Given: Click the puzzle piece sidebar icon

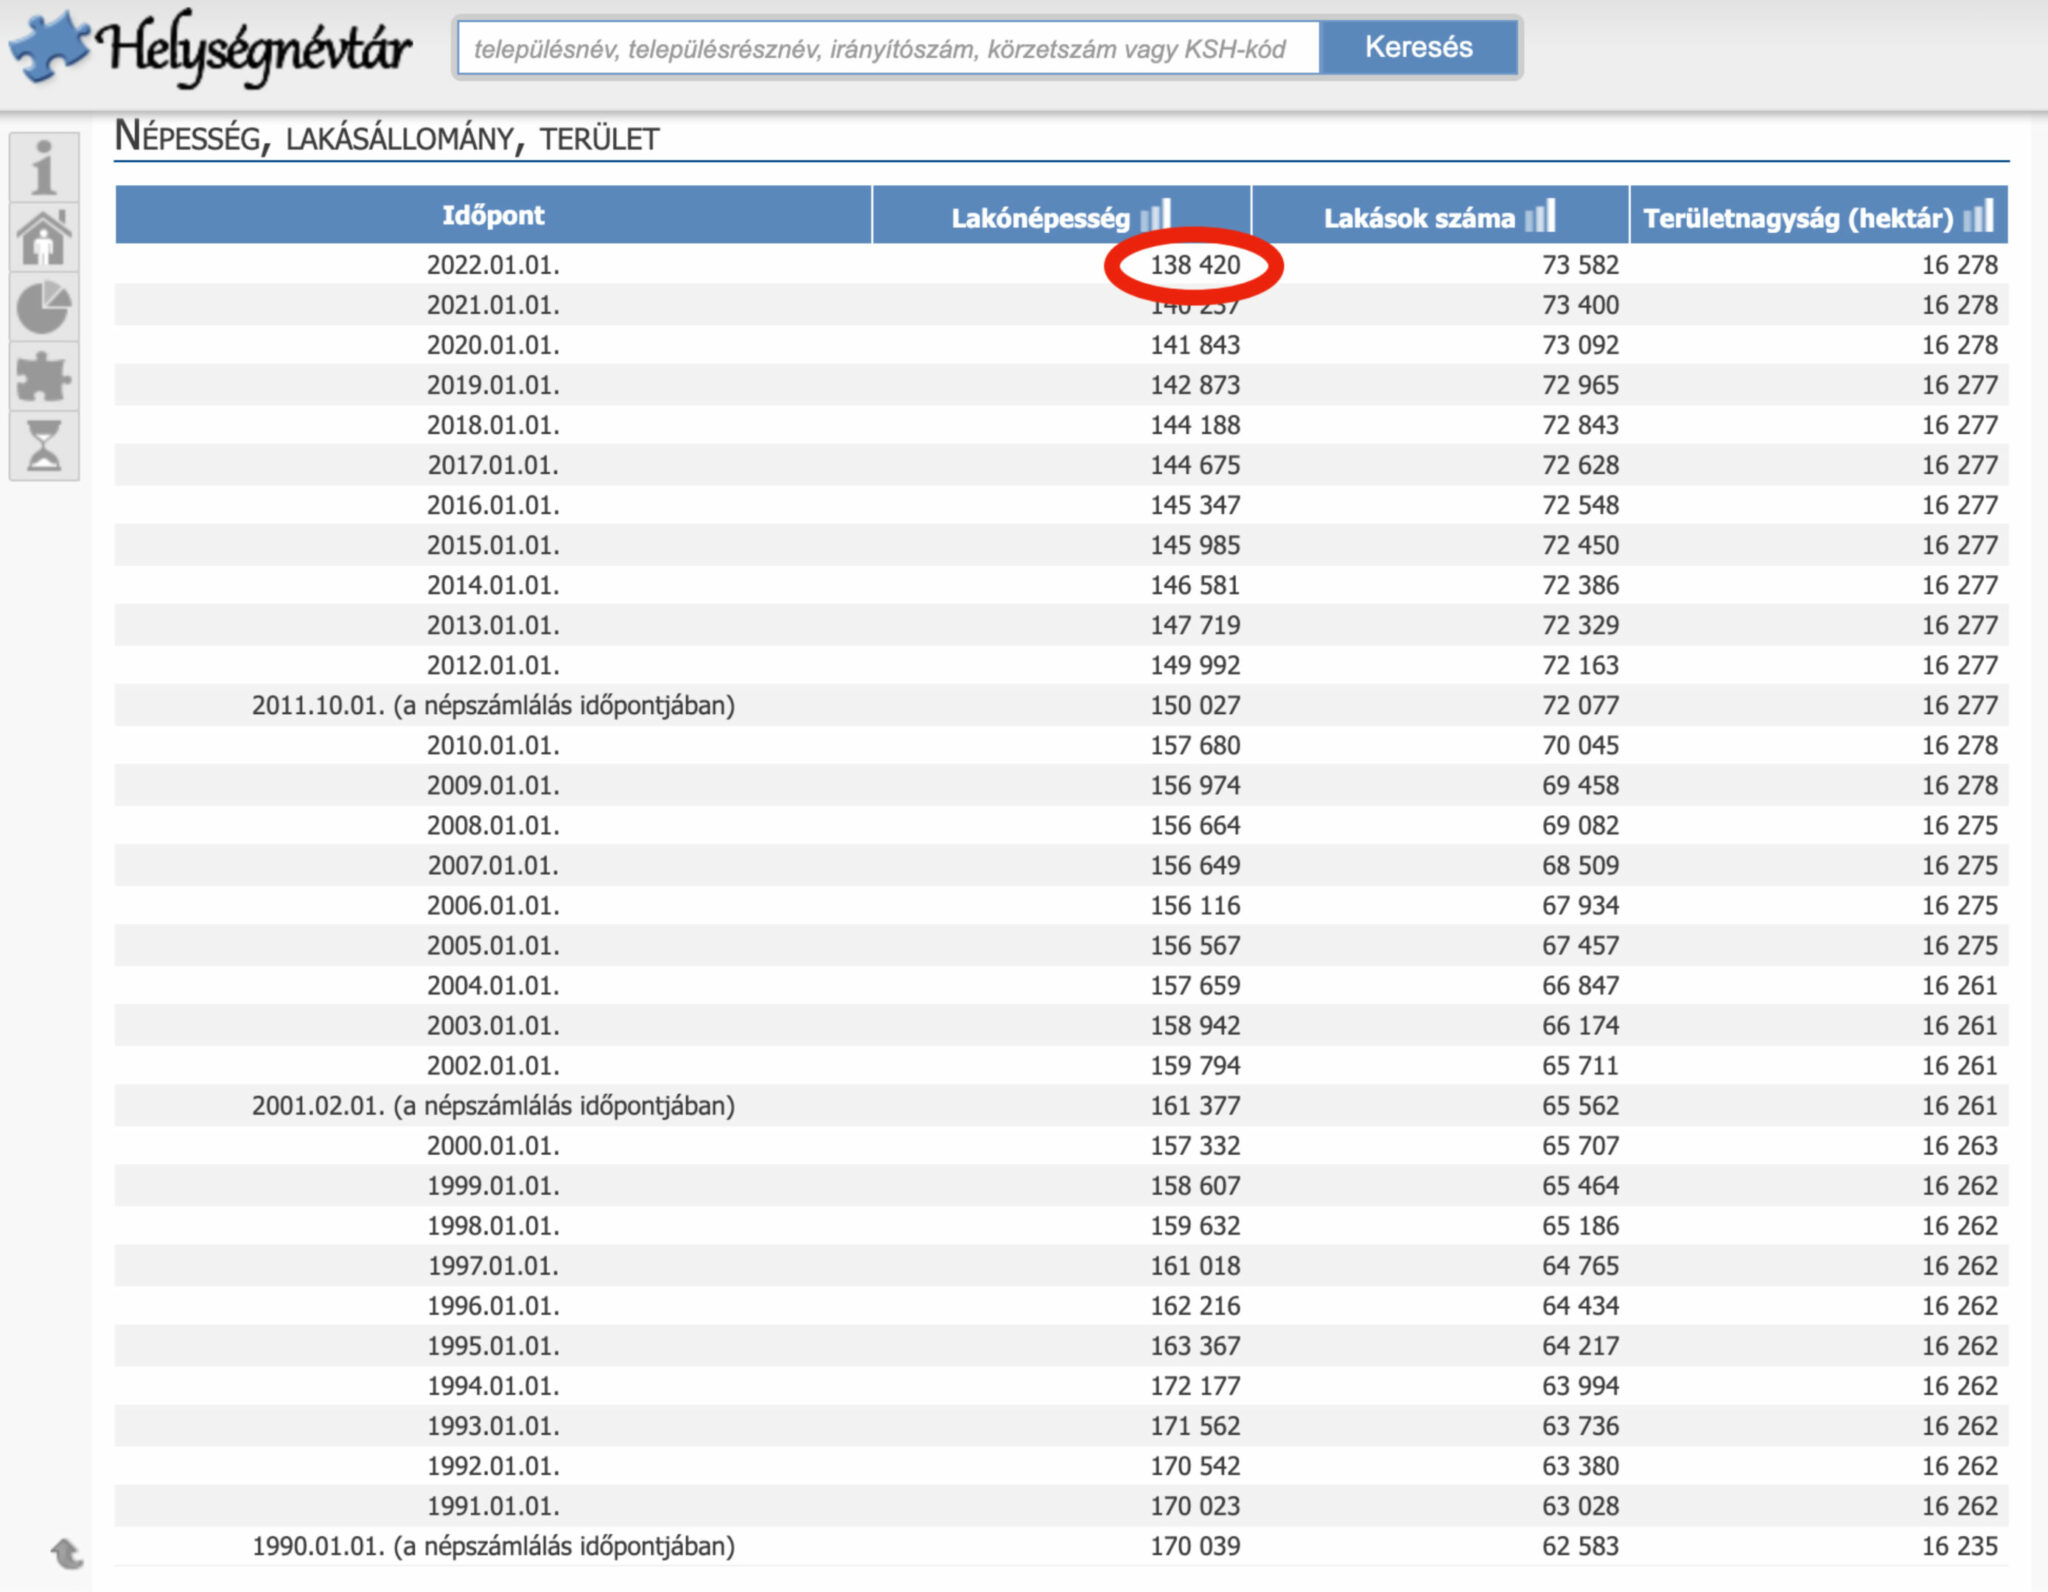Looking at the screenshot, I should click(43, 377).
